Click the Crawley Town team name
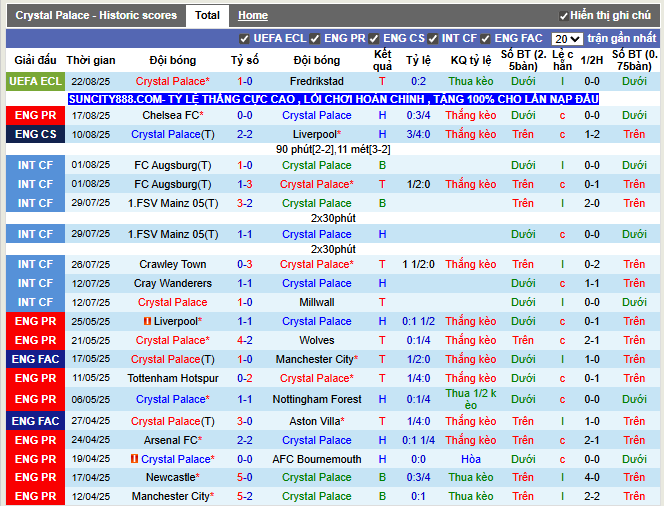The height and width of the screenshot is (506, 664). pyautogui.click(x=173, y=264)
